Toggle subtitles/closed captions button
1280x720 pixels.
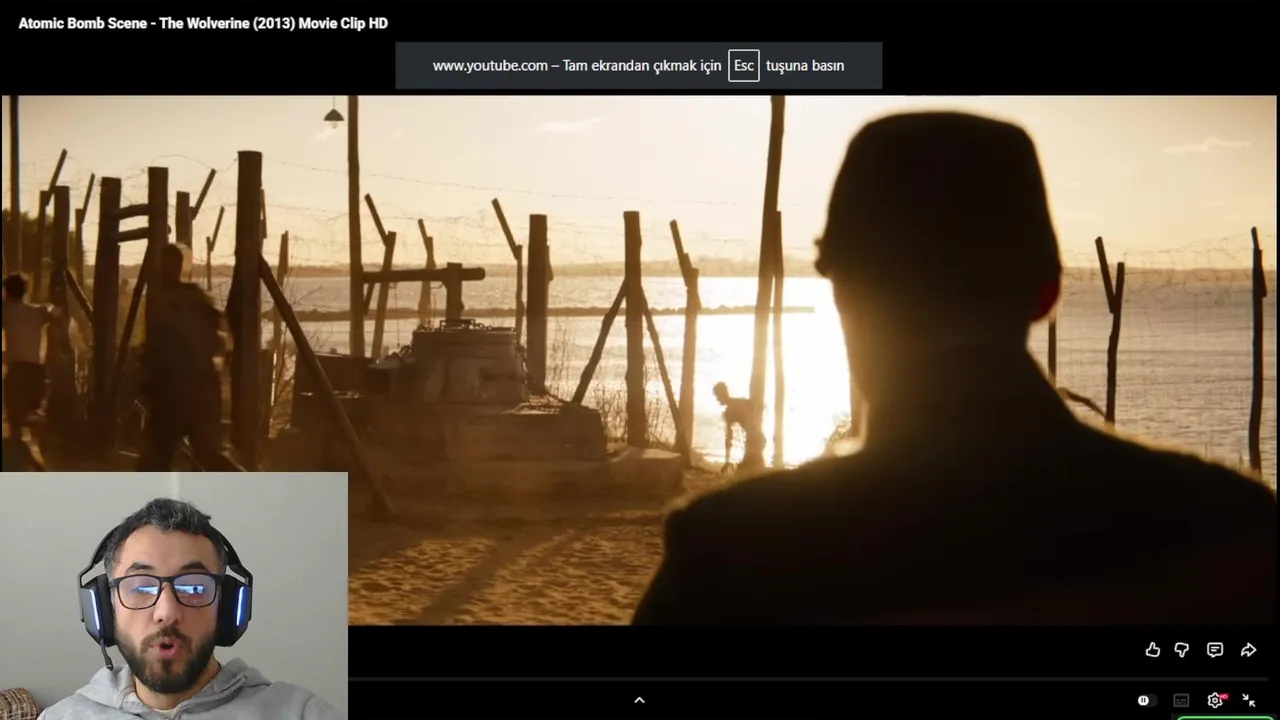pyautogui.click(x=1181, y=701)
